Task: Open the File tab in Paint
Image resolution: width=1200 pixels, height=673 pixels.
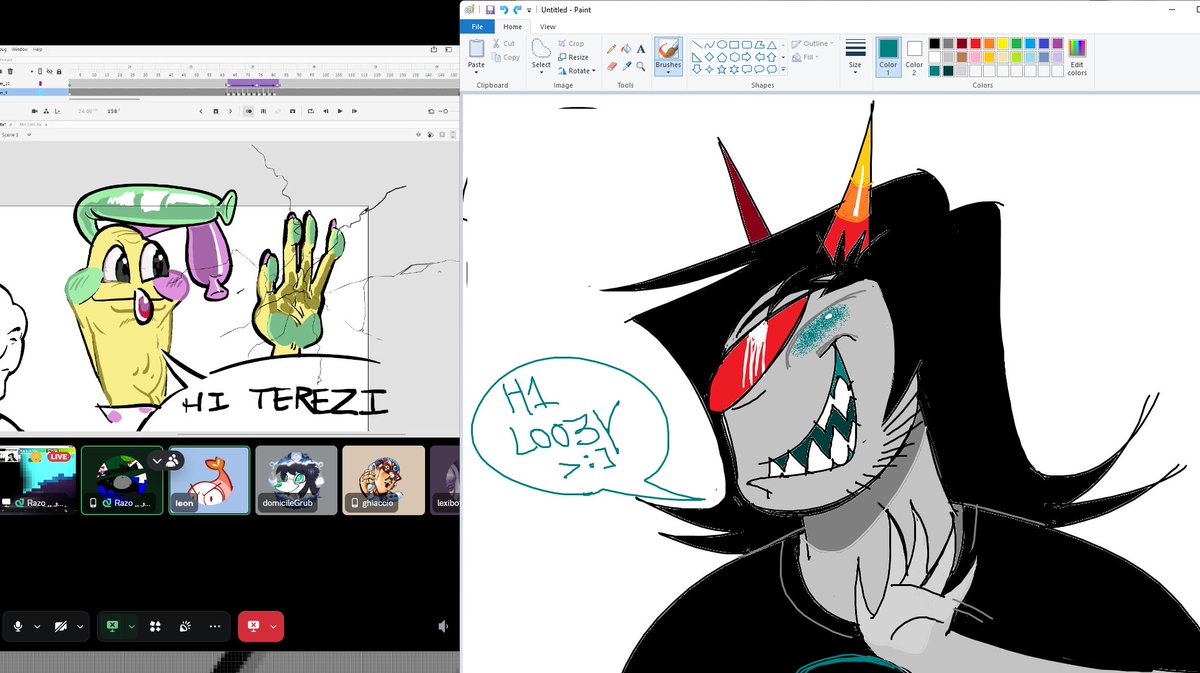Action: click(x=478, y=27)
